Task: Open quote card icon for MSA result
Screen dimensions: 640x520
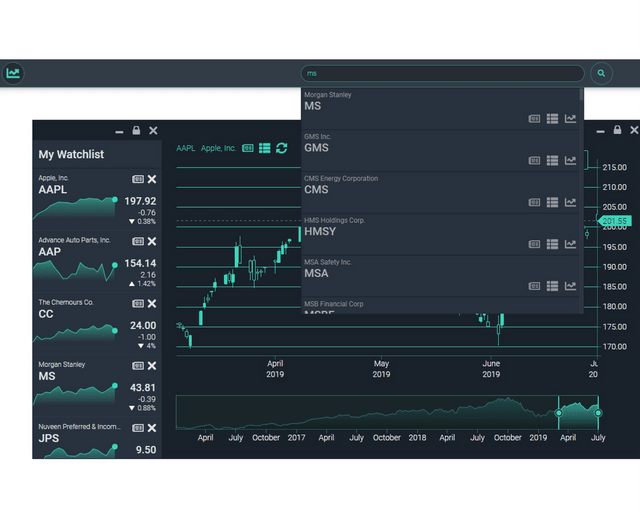Action: pyautogui.click(x=534, y=286)
